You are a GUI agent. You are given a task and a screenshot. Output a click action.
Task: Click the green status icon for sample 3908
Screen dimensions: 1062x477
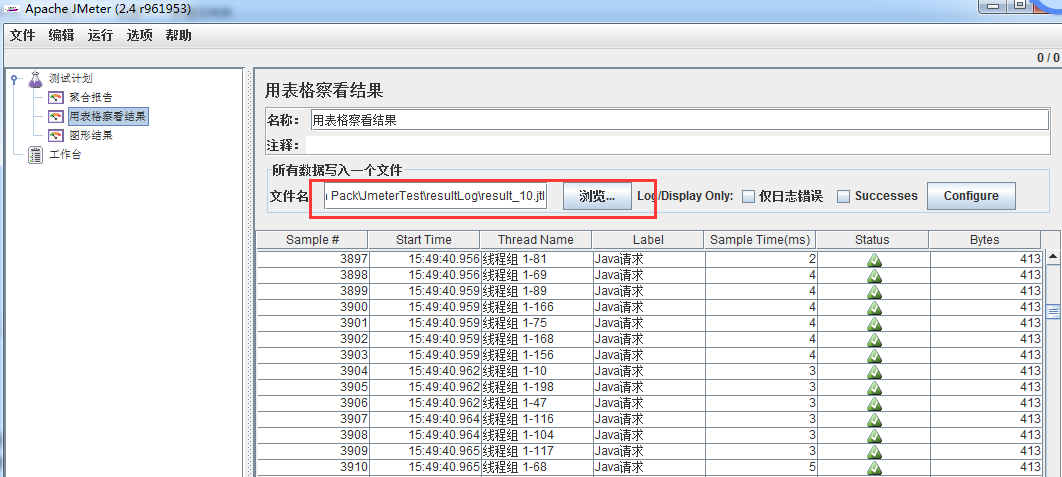pos(874,435)
